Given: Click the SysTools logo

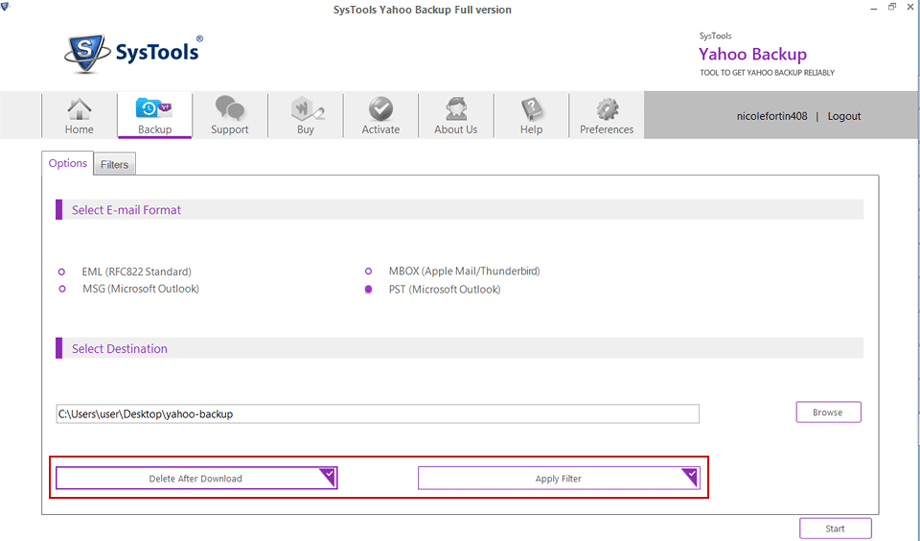Looking at the screenshot, I should [134, 53].
